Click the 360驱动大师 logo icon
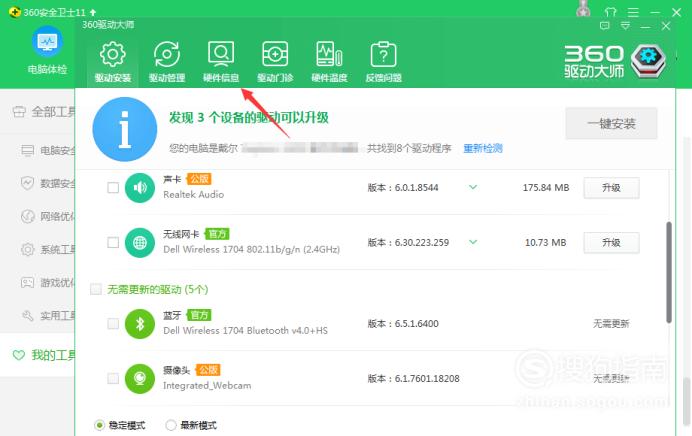Viewport: 692px width, 436px height. [x=648, y=60]
